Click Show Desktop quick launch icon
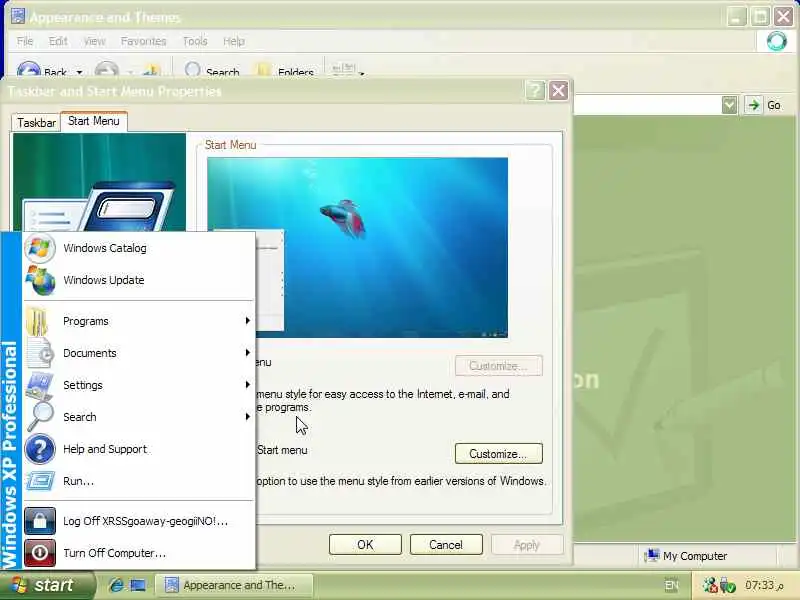The width and height of the screenshot is (800, 600). (138, 585)
